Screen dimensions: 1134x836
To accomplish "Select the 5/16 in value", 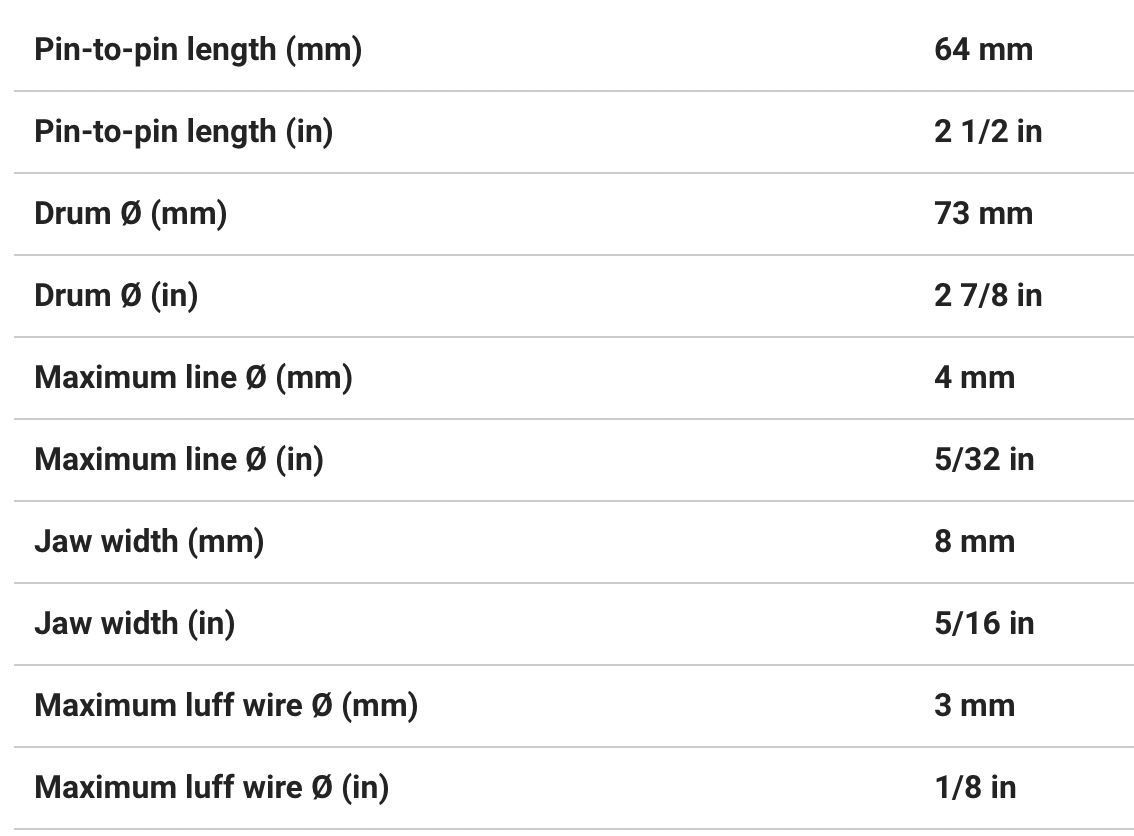I will 984,623.
